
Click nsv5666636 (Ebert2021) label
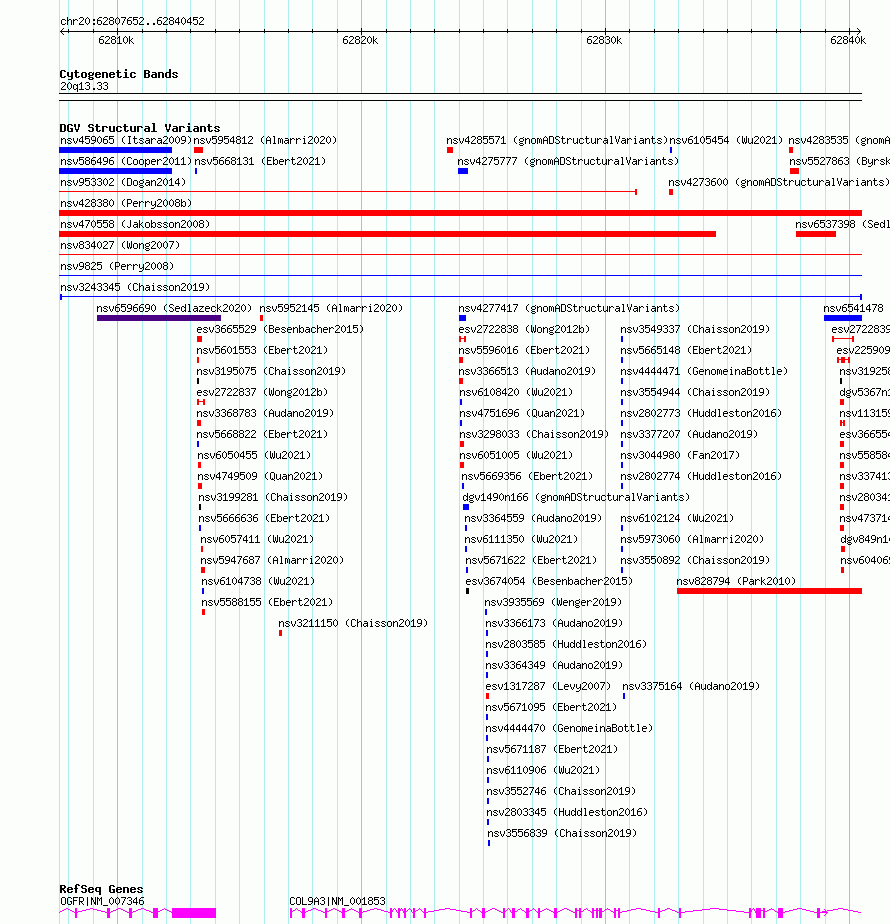[264, 519]
